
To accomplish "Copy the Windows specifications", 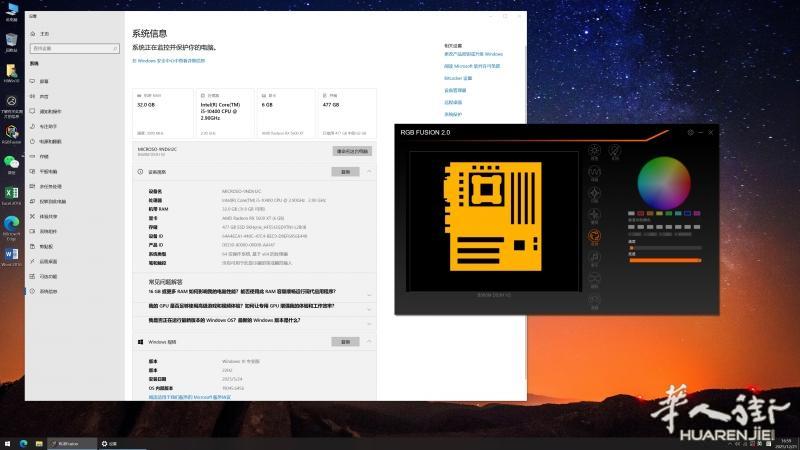I will click(345, 342).
